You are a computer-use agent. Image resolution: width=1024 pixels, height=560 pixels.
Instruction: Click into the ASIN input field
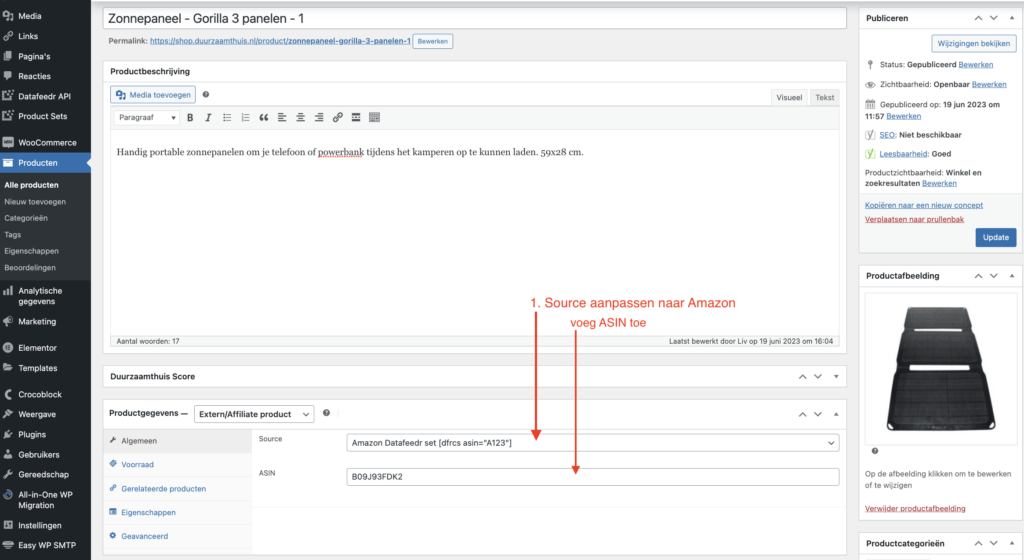(592, 476)
